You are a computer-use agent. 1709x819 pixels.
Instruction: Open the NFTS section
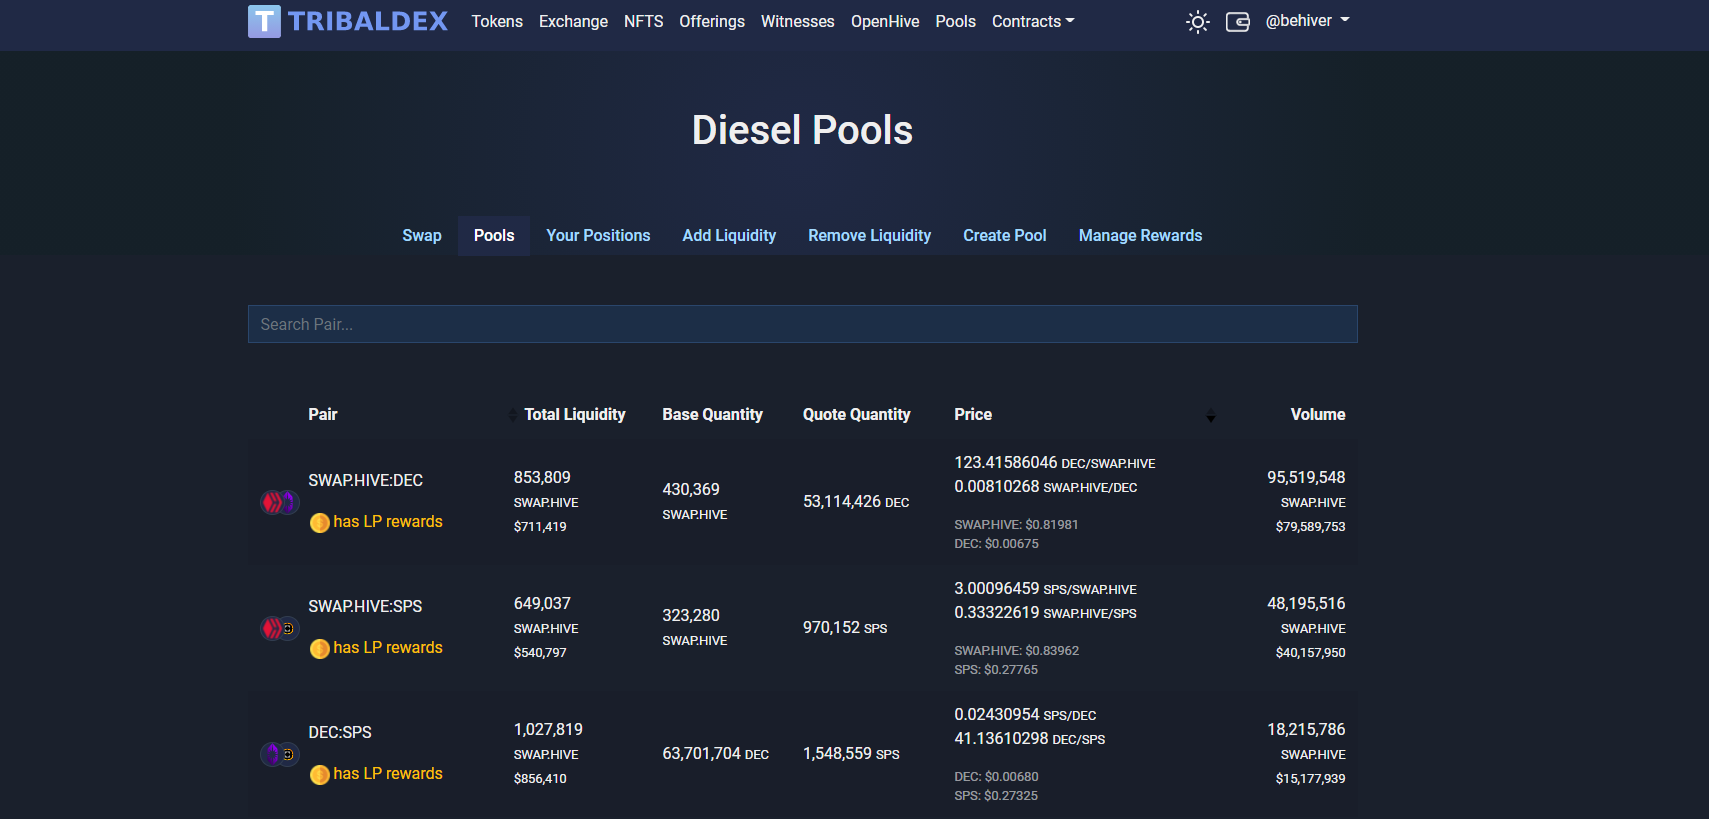click(x=643, y=22)
